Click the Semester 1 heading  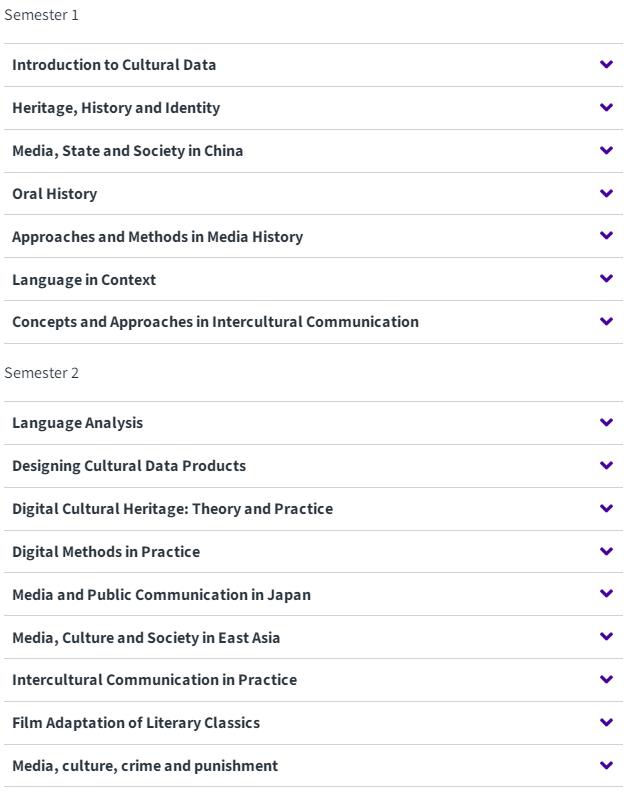click(x=41, y=15)
